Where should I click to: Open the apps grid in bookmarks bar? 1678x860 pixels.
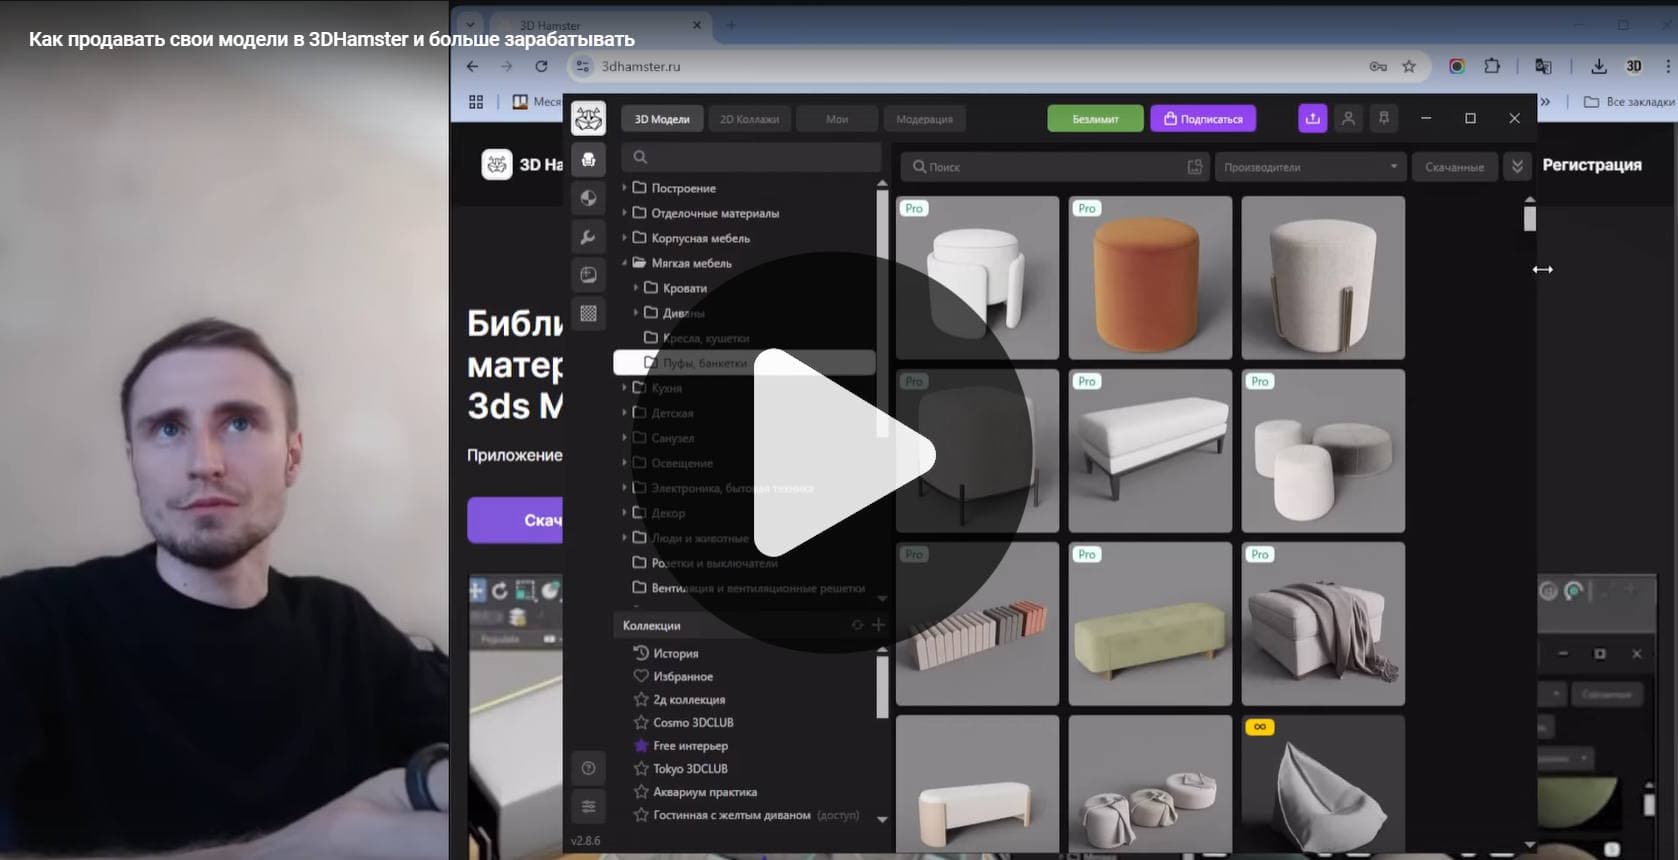(x=476, y=101)
